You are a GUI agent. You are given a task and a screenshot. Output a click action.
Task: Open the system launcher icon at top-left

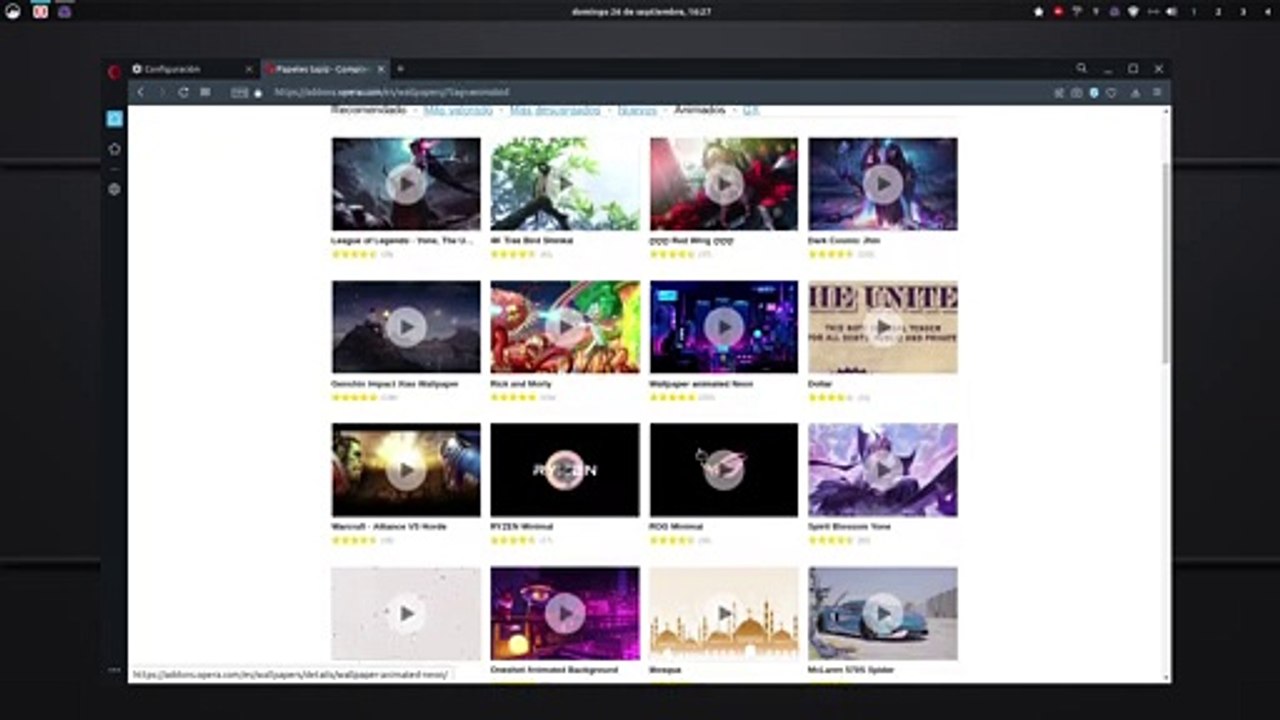(13, 12)
